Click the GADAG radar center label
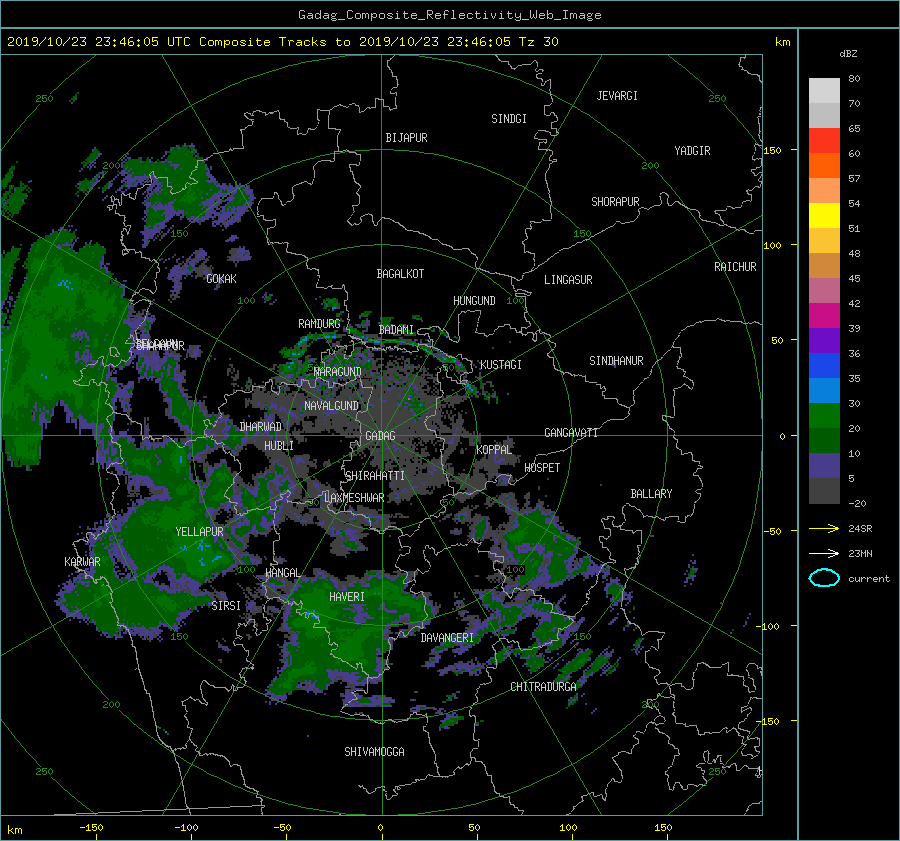900x841 pixels. [381, 436]
